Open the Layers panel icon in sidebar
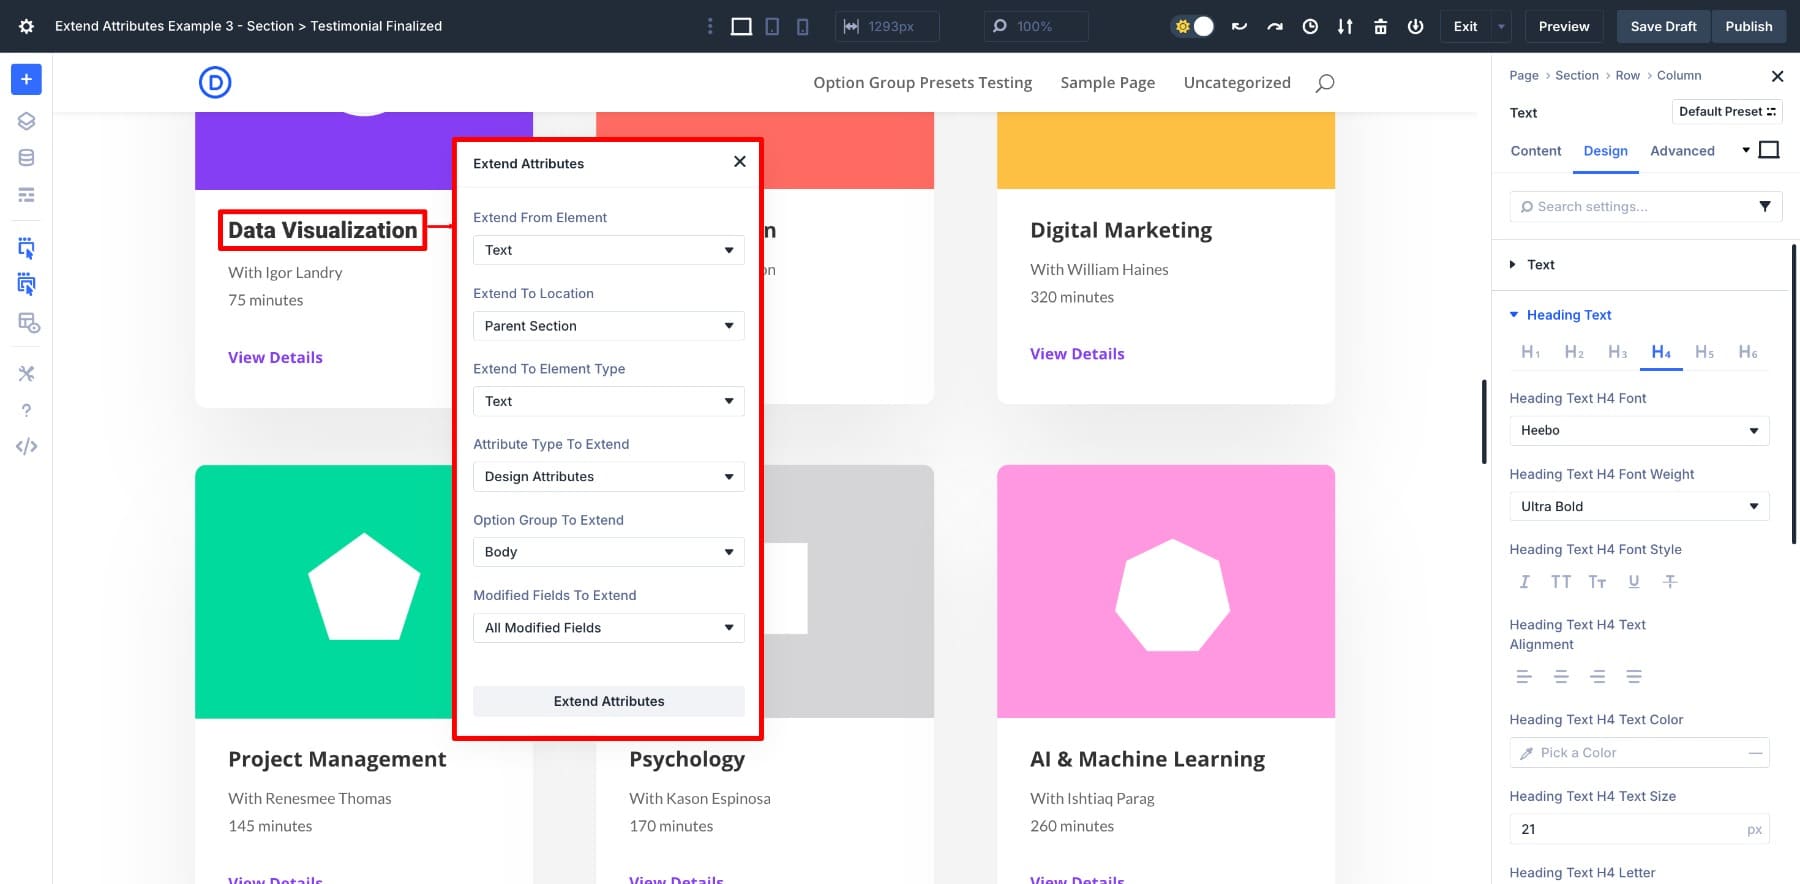 click(x=26, y=121)
